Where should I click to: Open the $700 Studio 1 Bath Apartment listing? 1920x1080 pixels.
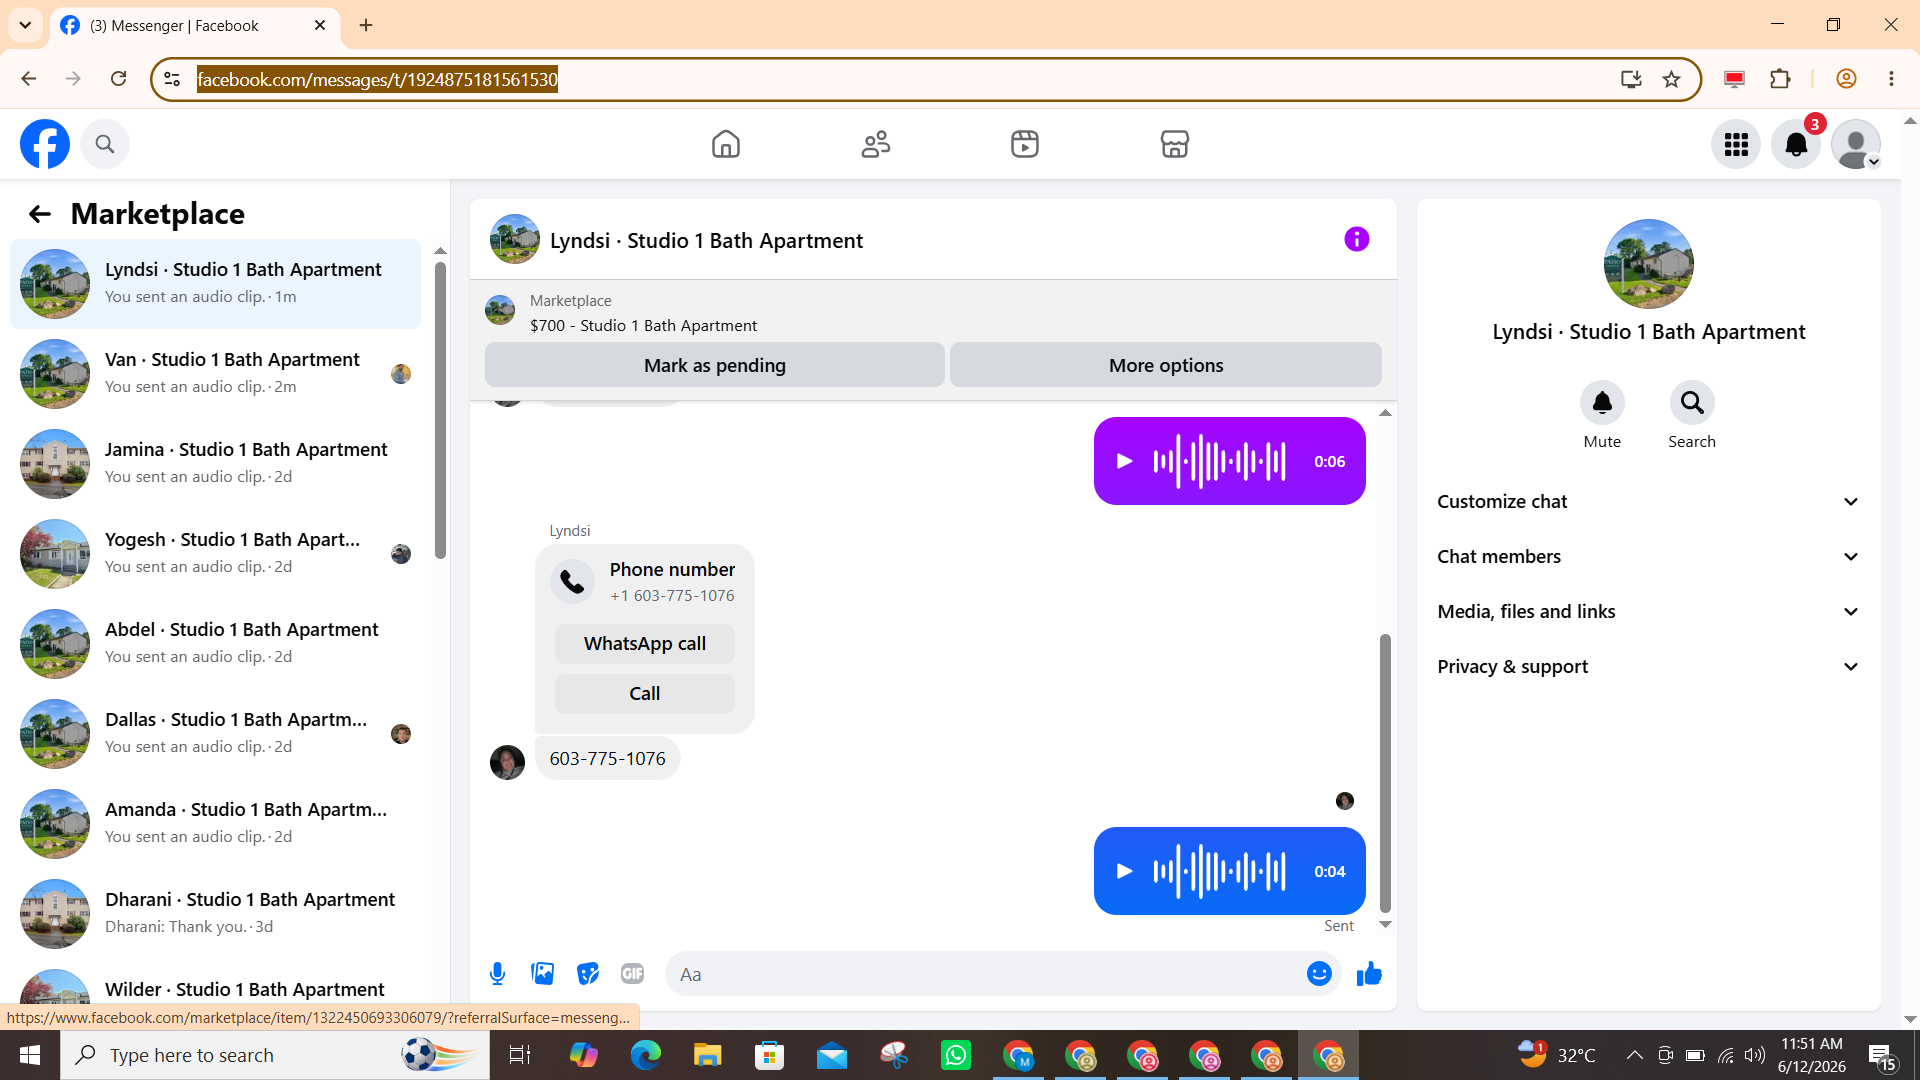(x=643, y=326)
